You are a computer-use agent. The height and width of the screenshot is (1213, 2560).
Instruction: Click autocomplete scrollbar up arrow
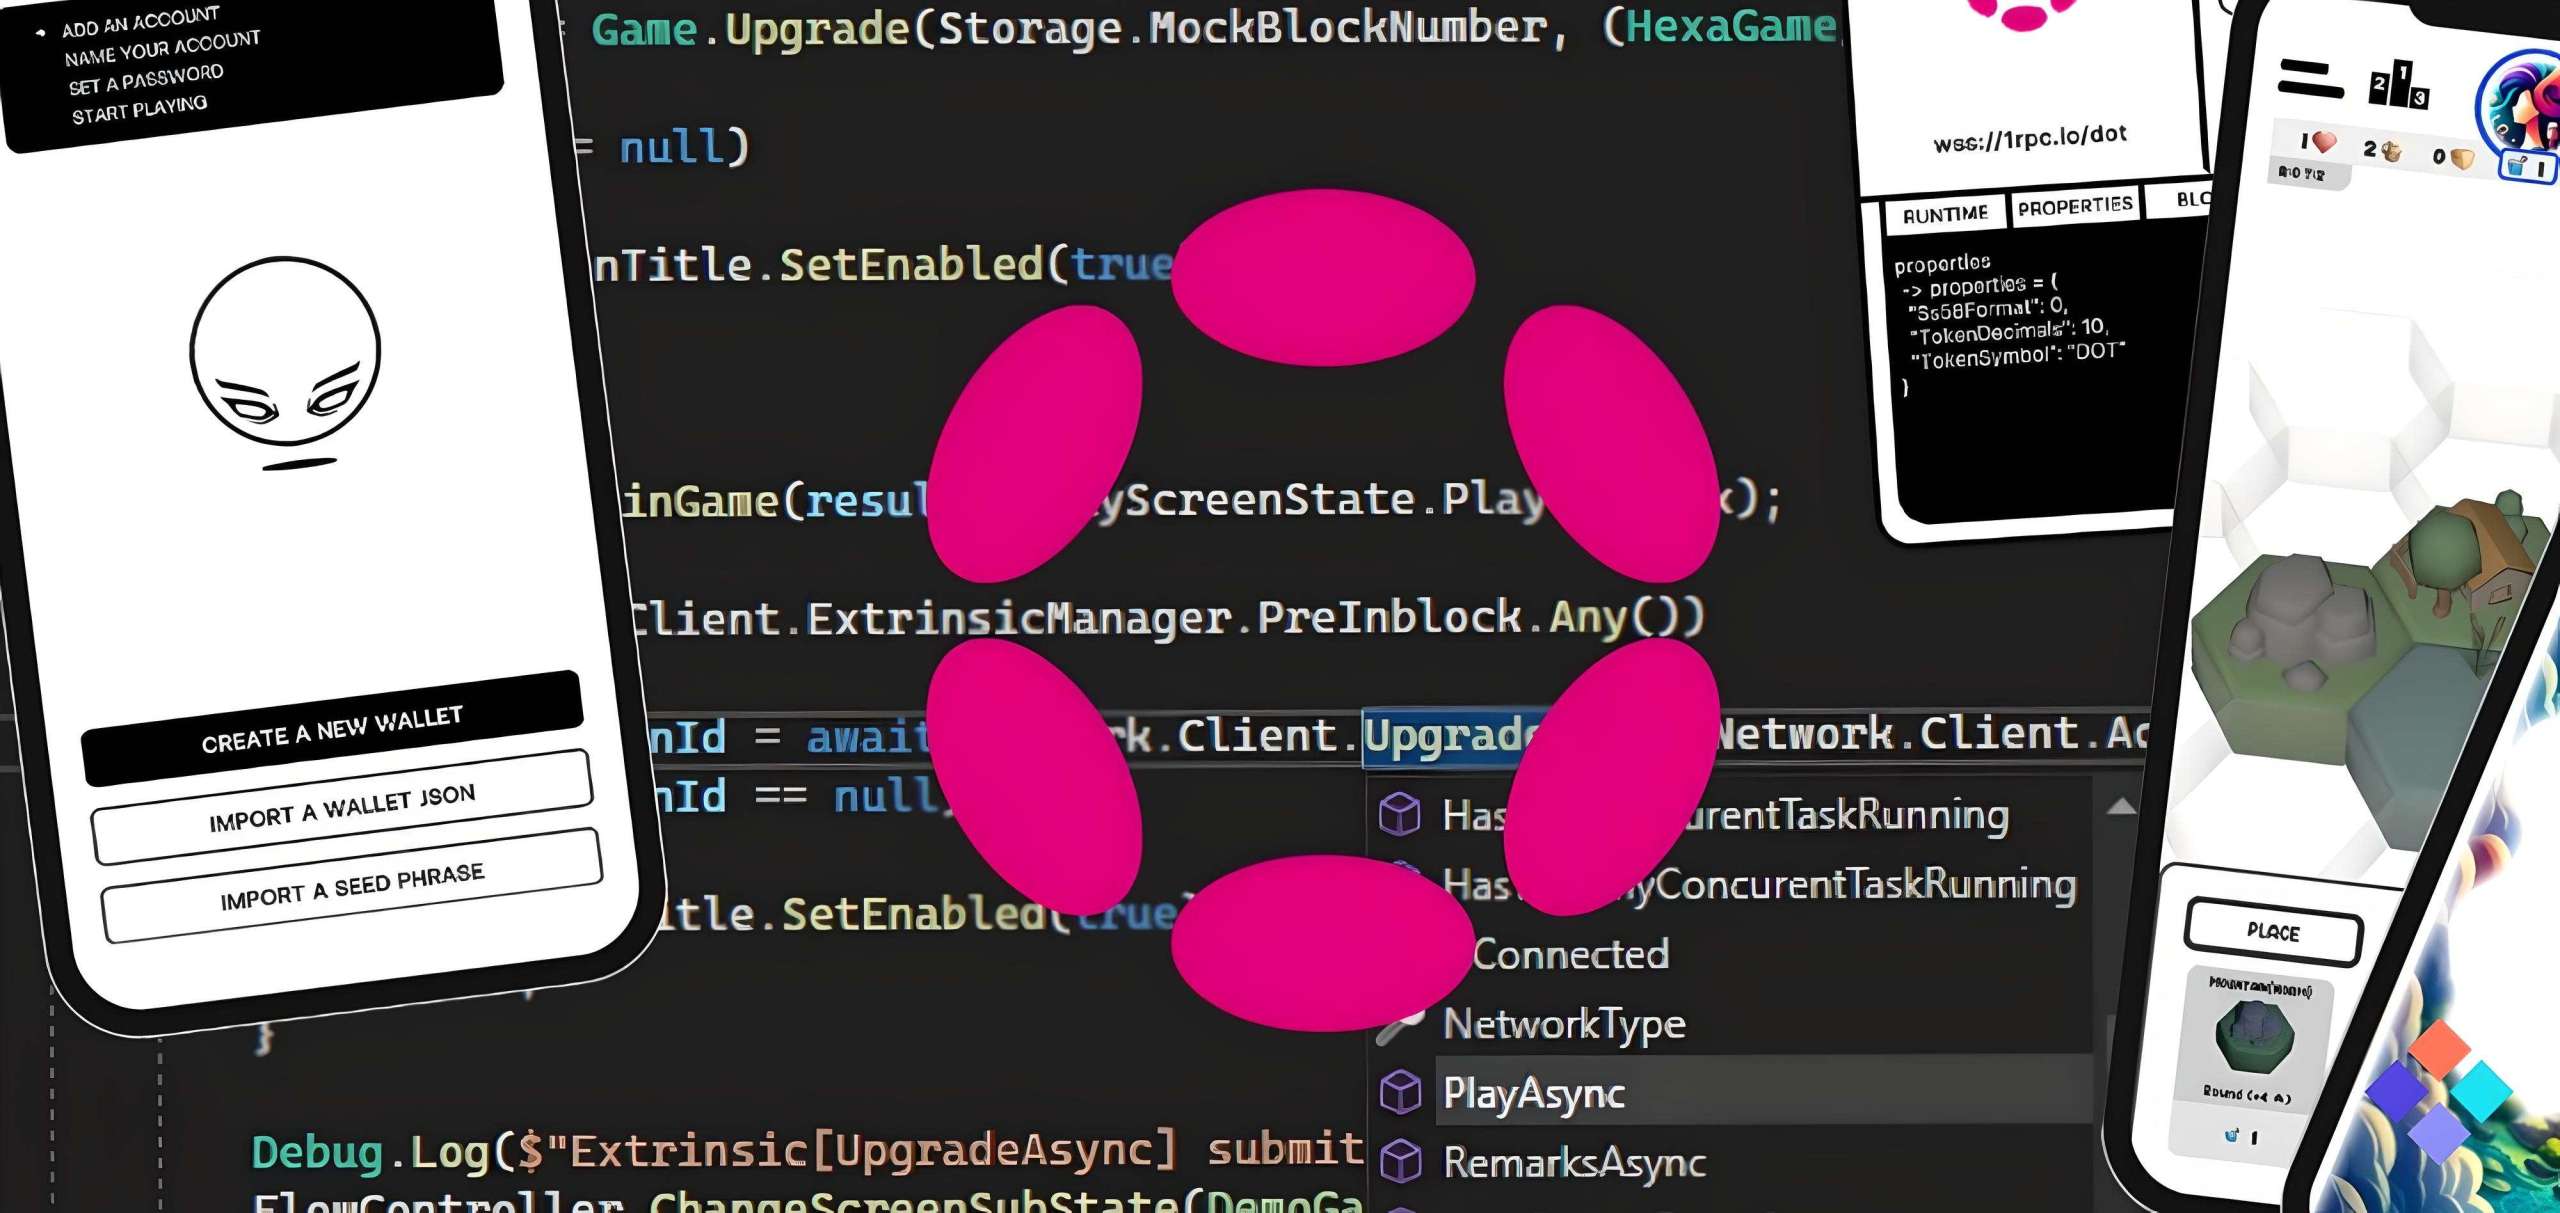[x=2122, y=806]
